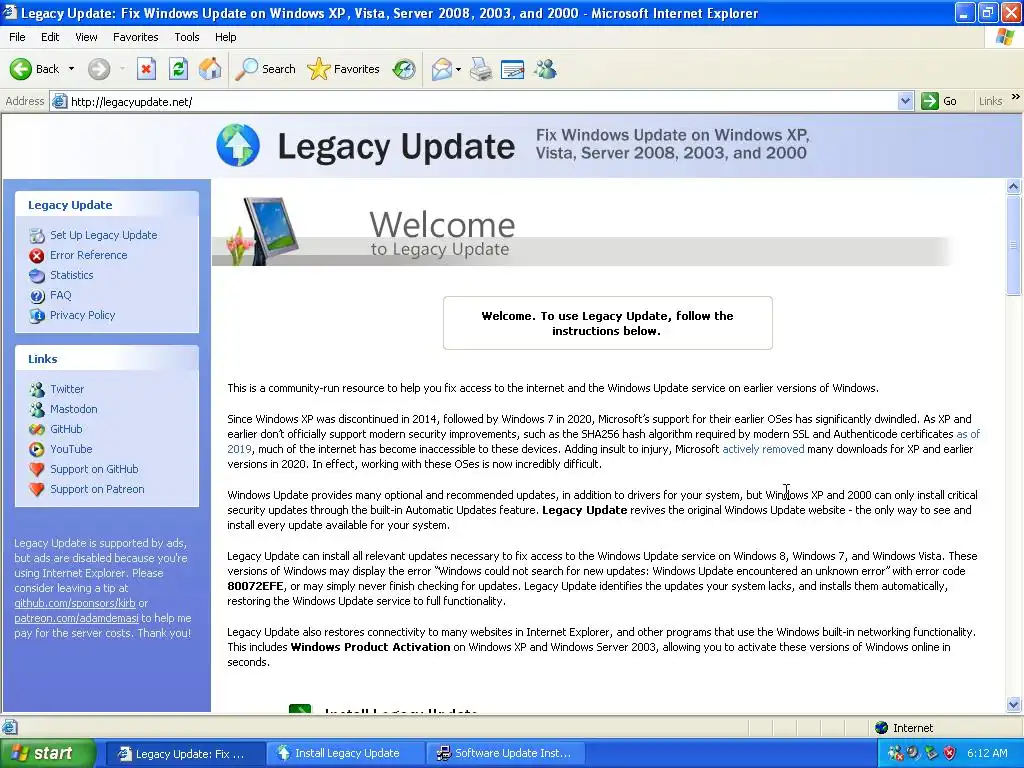
Task: Open the Search pane from the toolbar
Action: tap(265, 69)
